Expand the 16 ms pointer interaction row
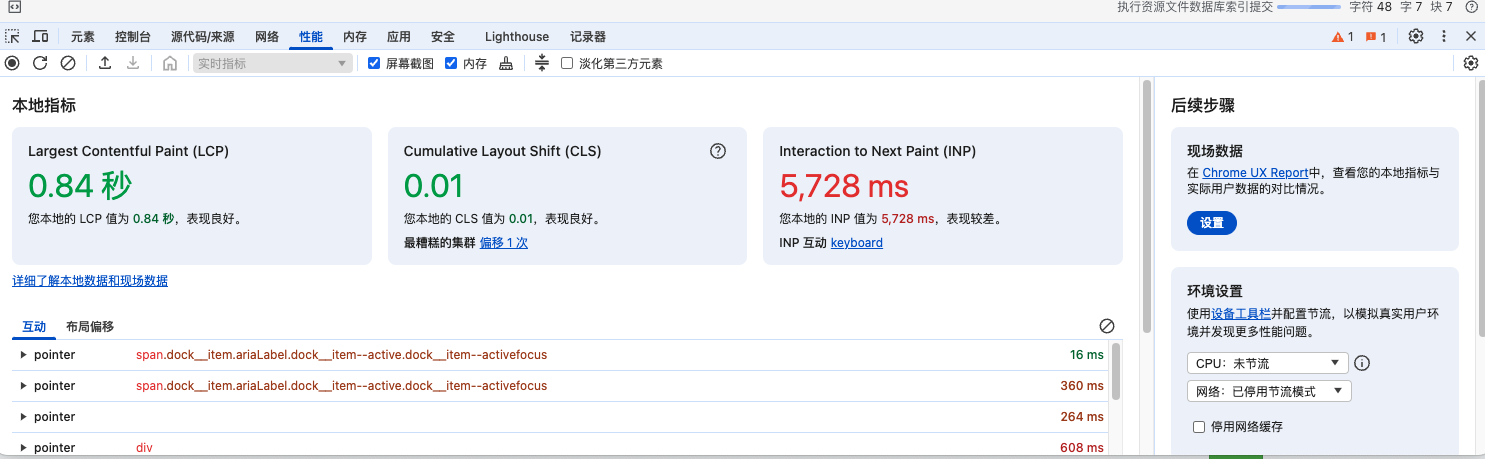 24,355
